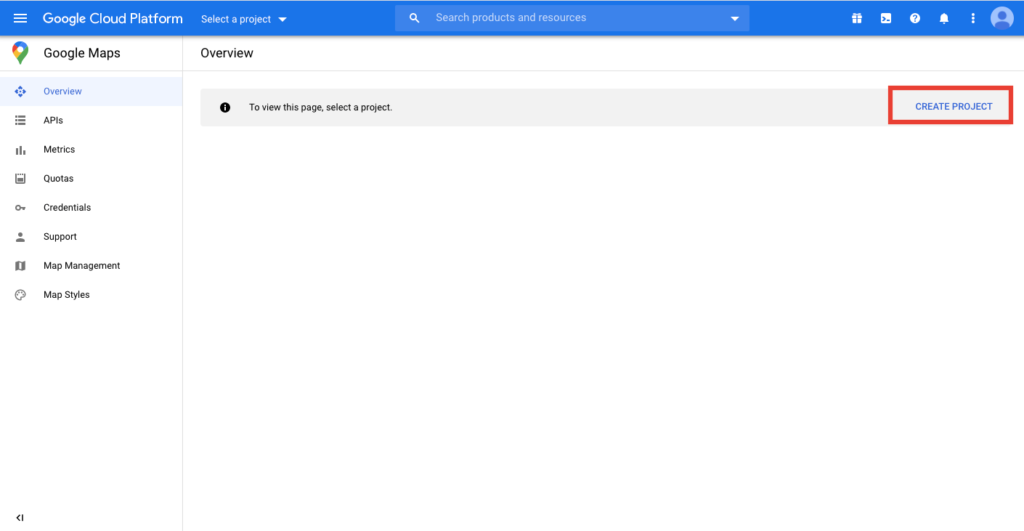Collapse the sidebar with the bottom arrow
1024x531 pixels.
(20, 517)
